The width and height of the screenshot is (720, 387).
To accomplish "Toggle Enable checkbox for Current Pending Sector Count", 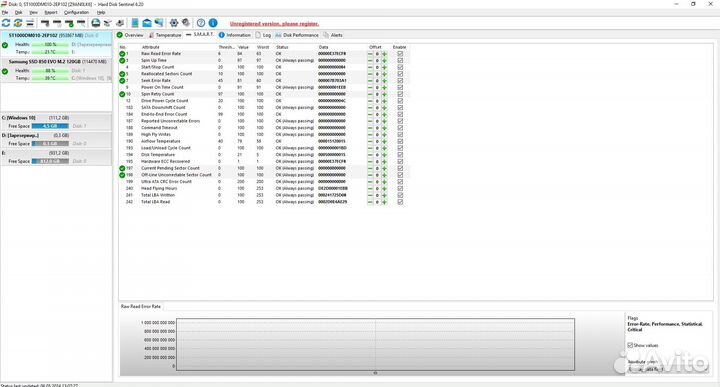I will click(400, 168).
